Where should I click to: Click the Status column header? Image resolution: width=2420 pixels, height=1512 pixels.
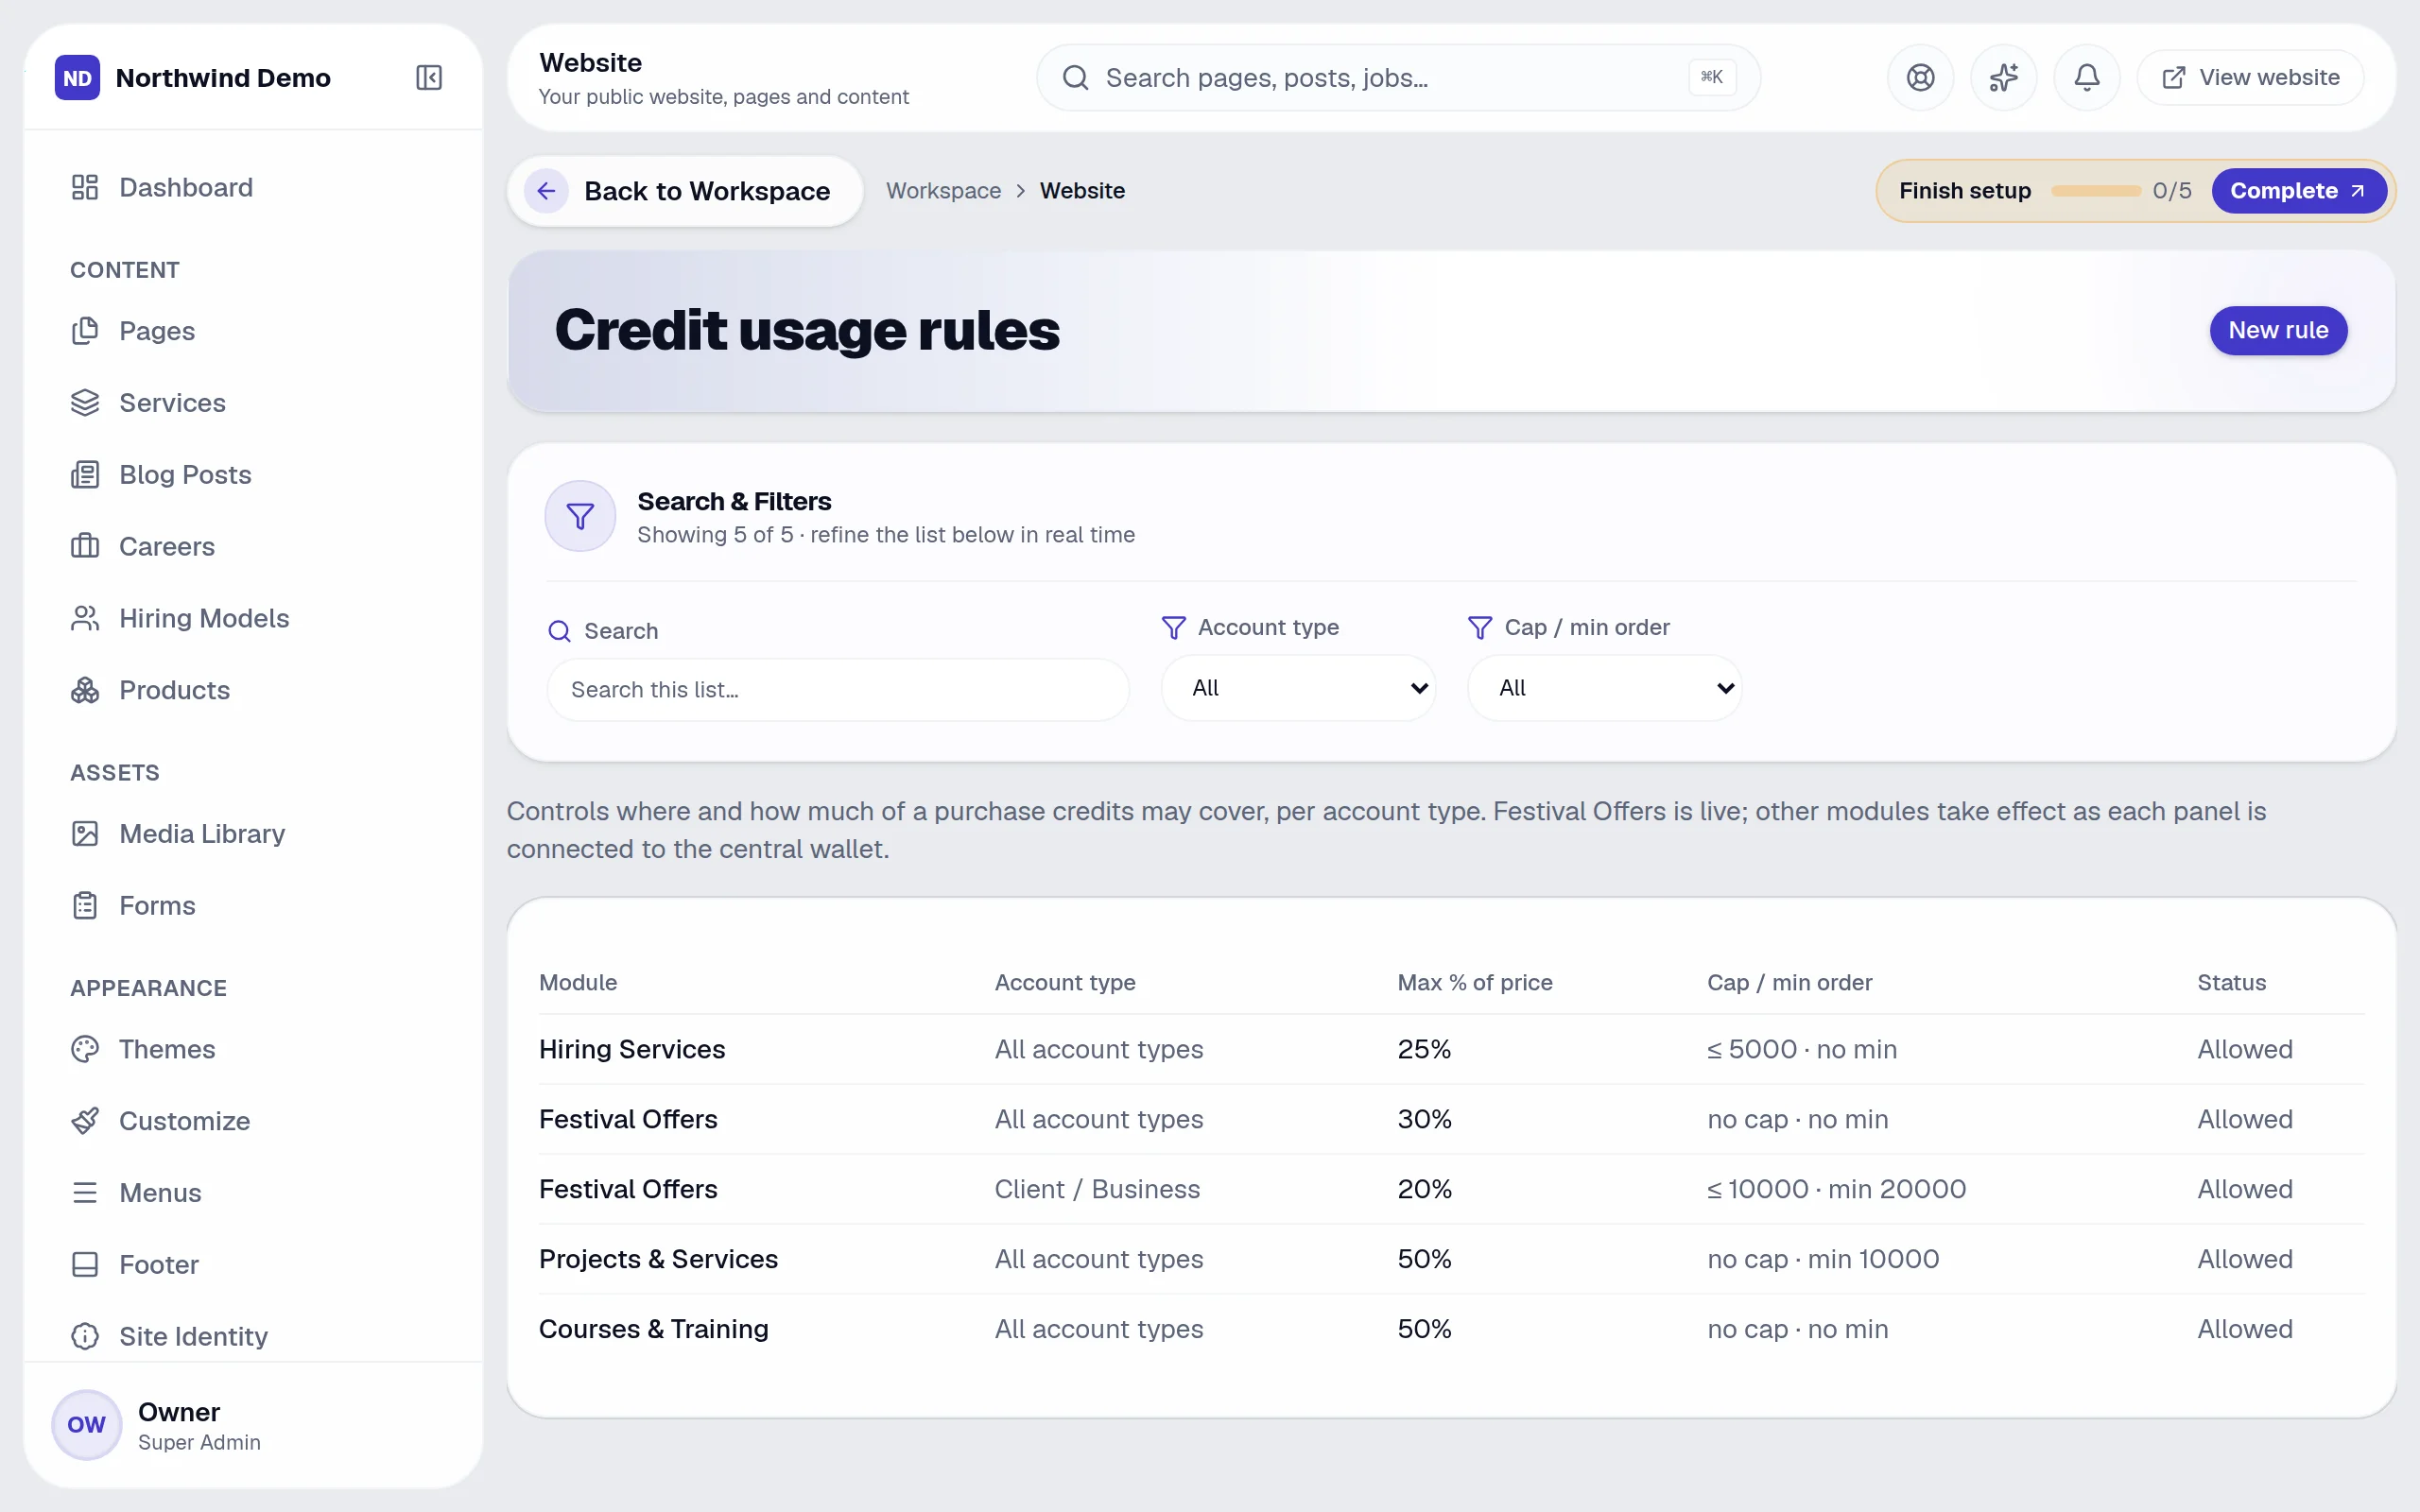click(2231, 983)
